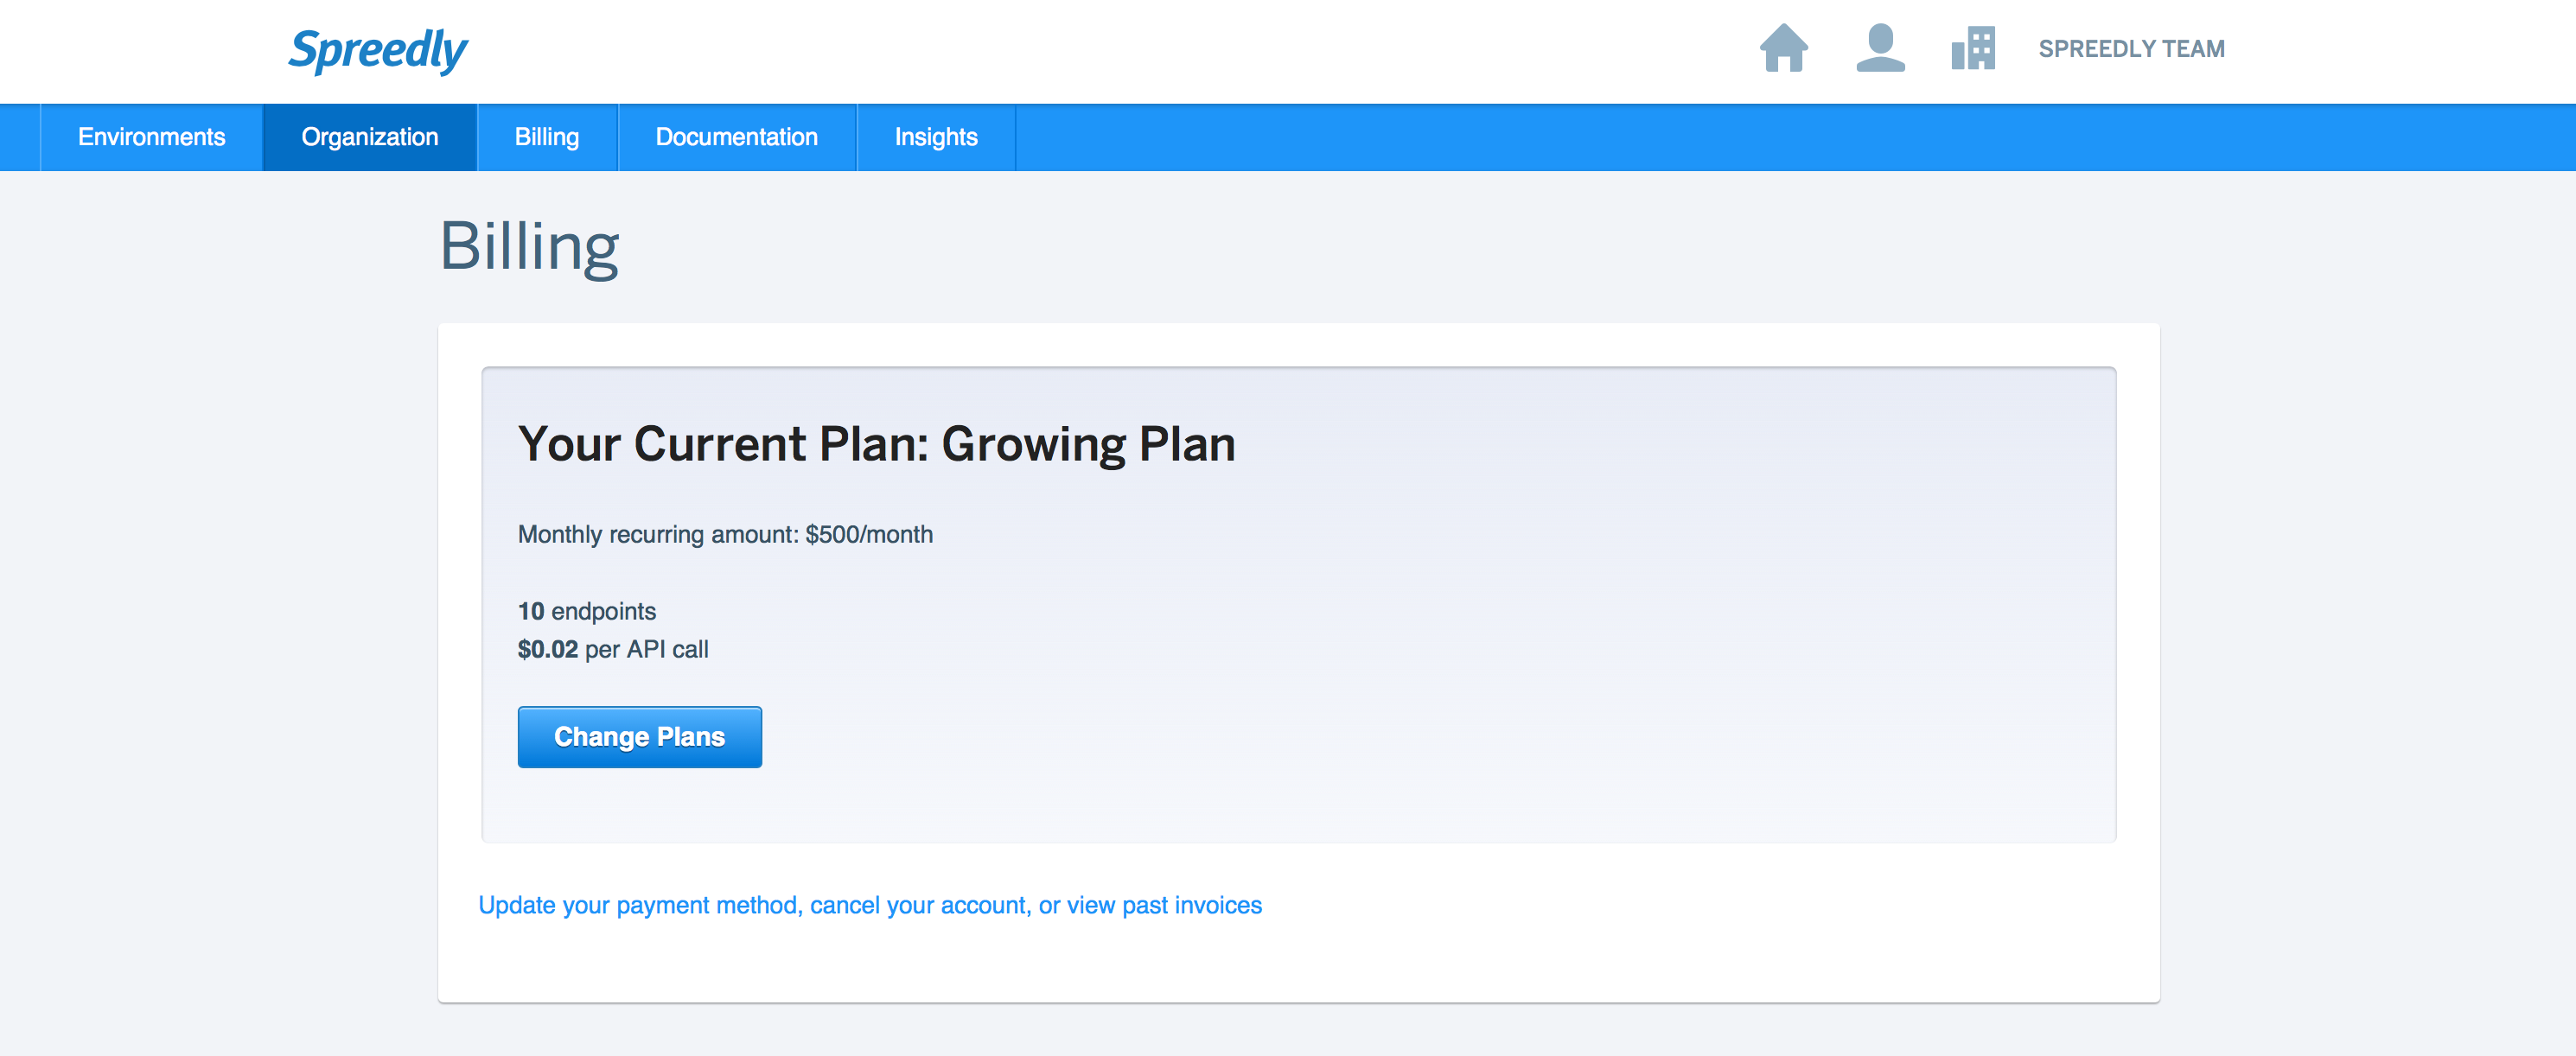The image size is (2576, 1056).
Task: Switch to the Environments tab
Action: [x=151, y=137]
